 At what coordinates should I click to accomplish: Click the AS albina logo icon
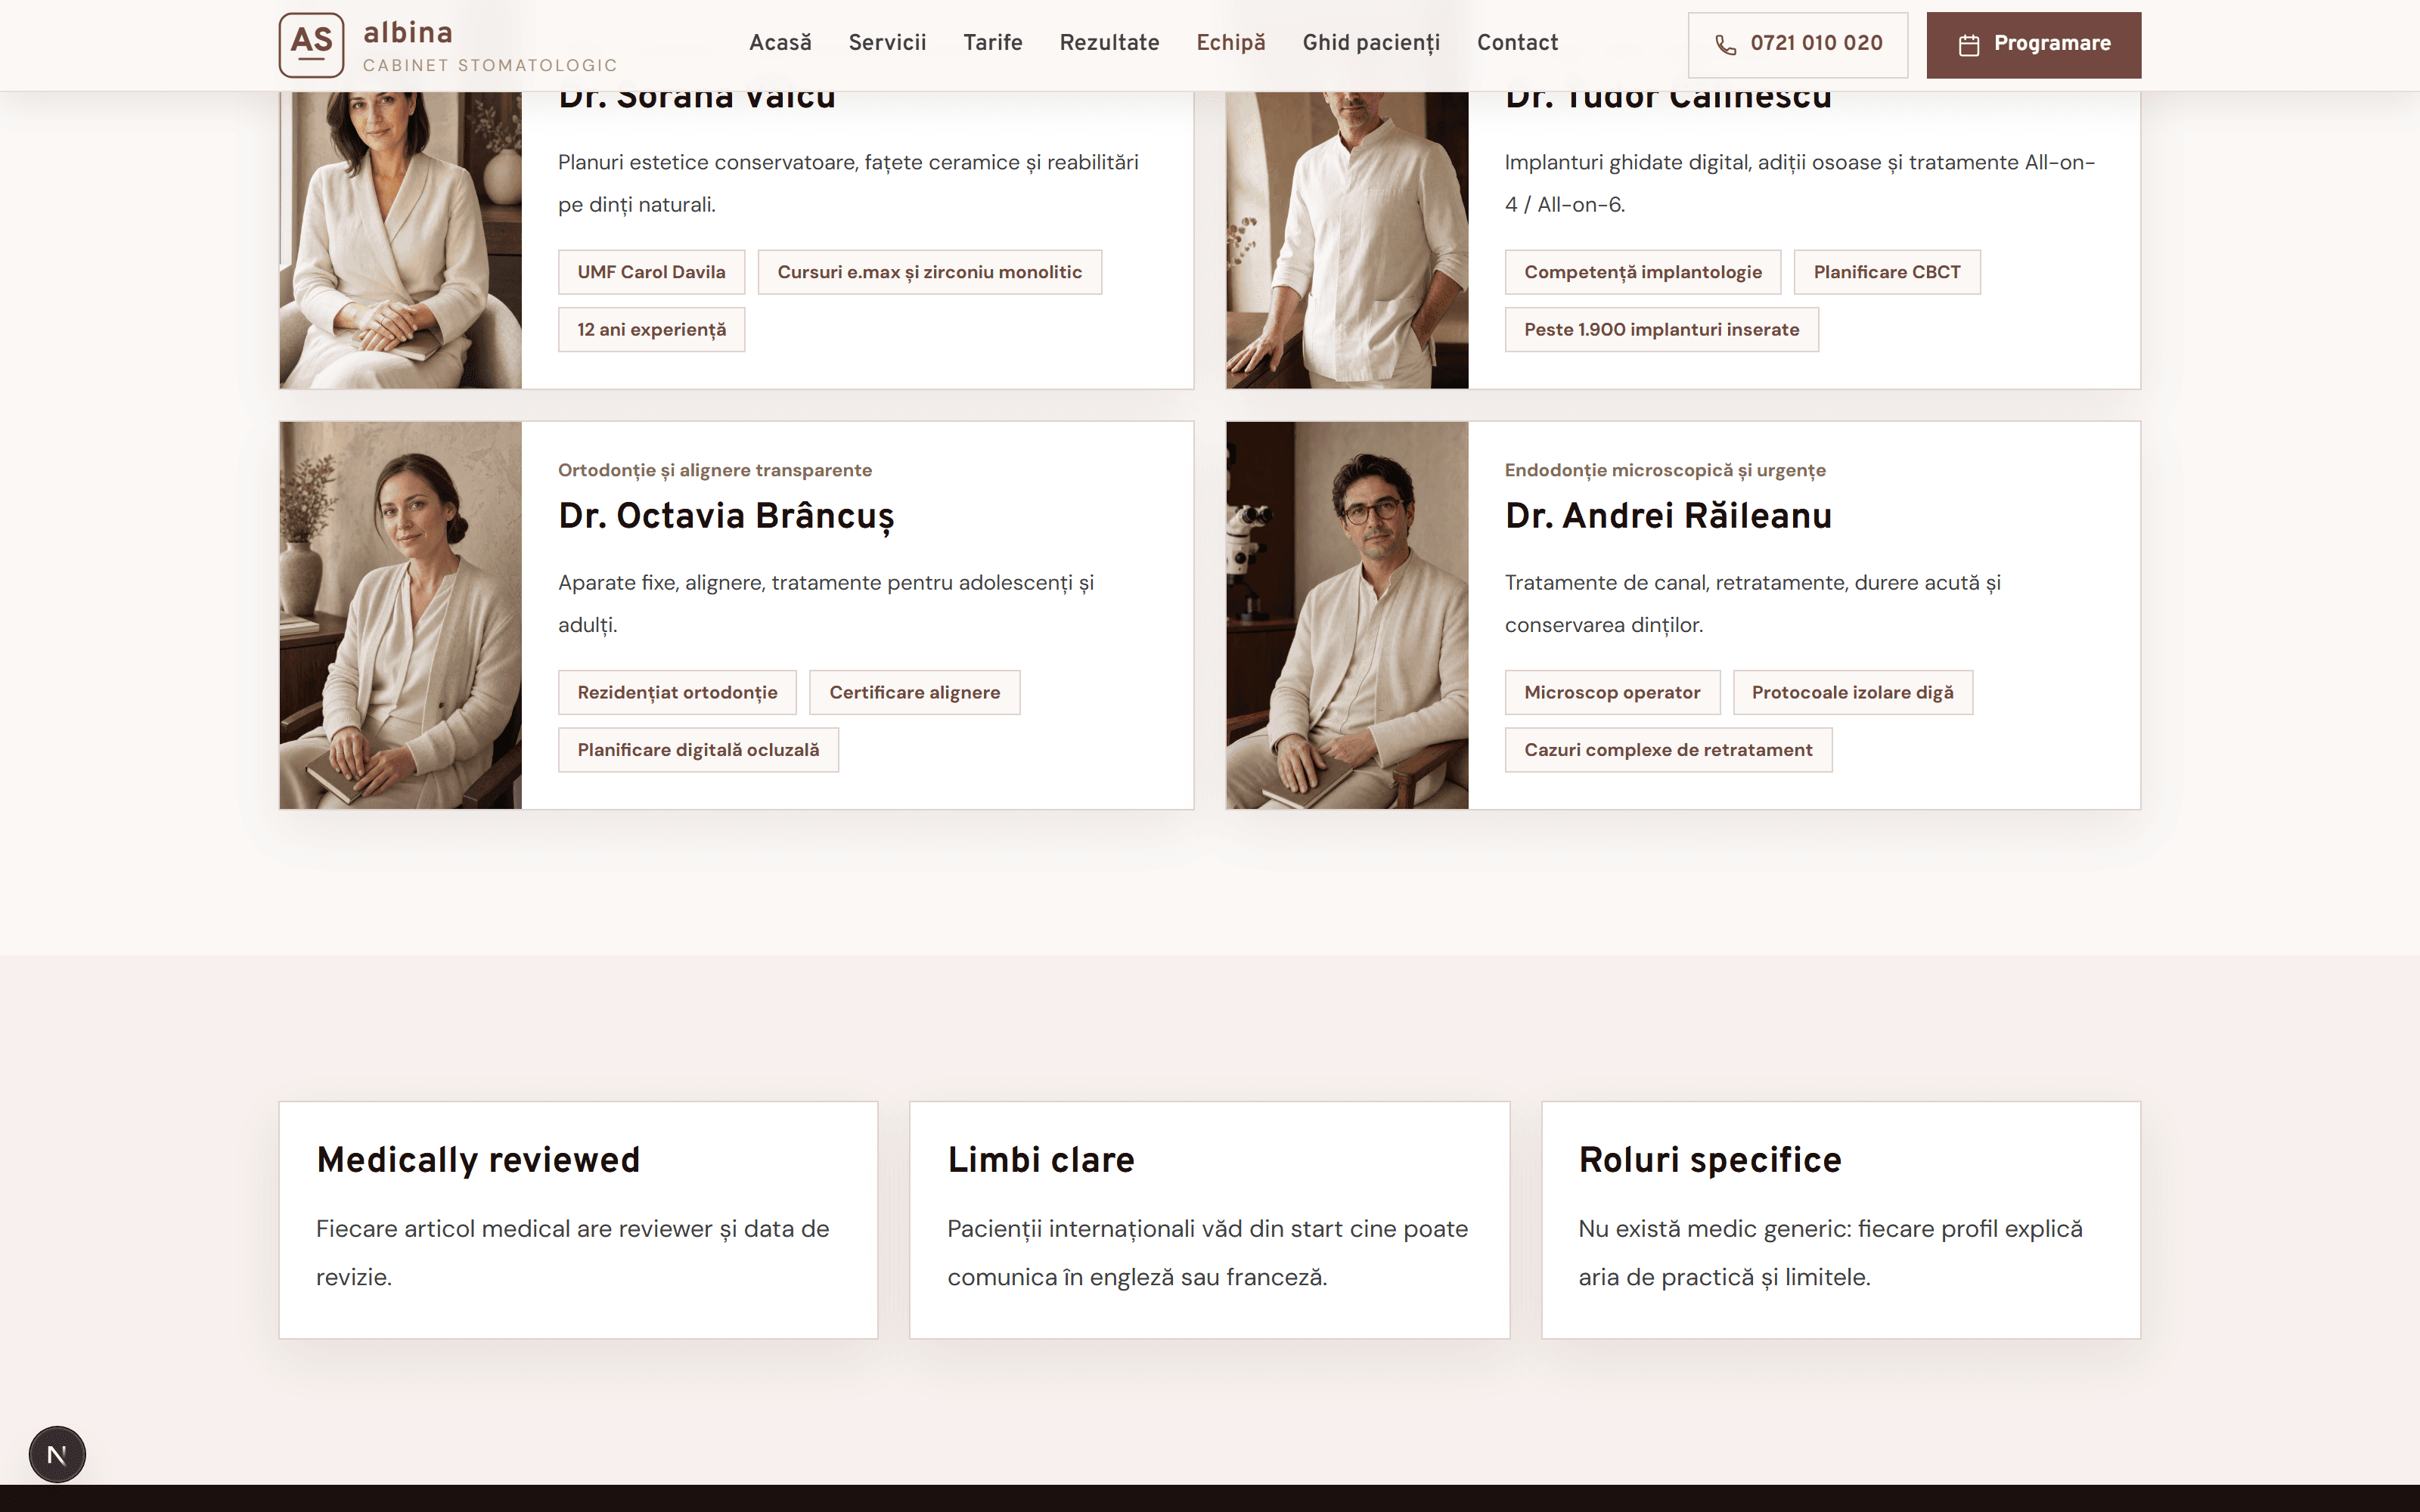click(311, 45)
